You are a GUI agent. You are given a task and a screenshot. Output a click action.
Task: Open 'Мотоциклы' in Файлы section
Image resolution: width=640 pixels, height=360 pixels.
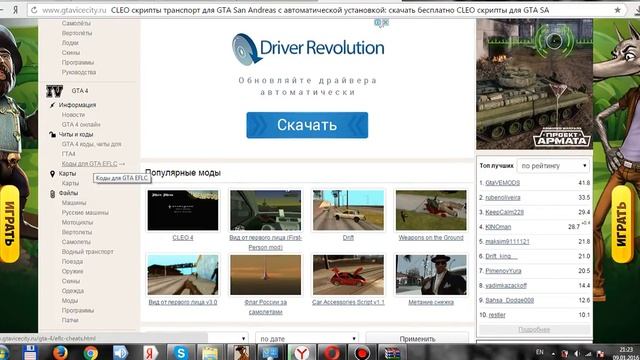coord(77,222)
